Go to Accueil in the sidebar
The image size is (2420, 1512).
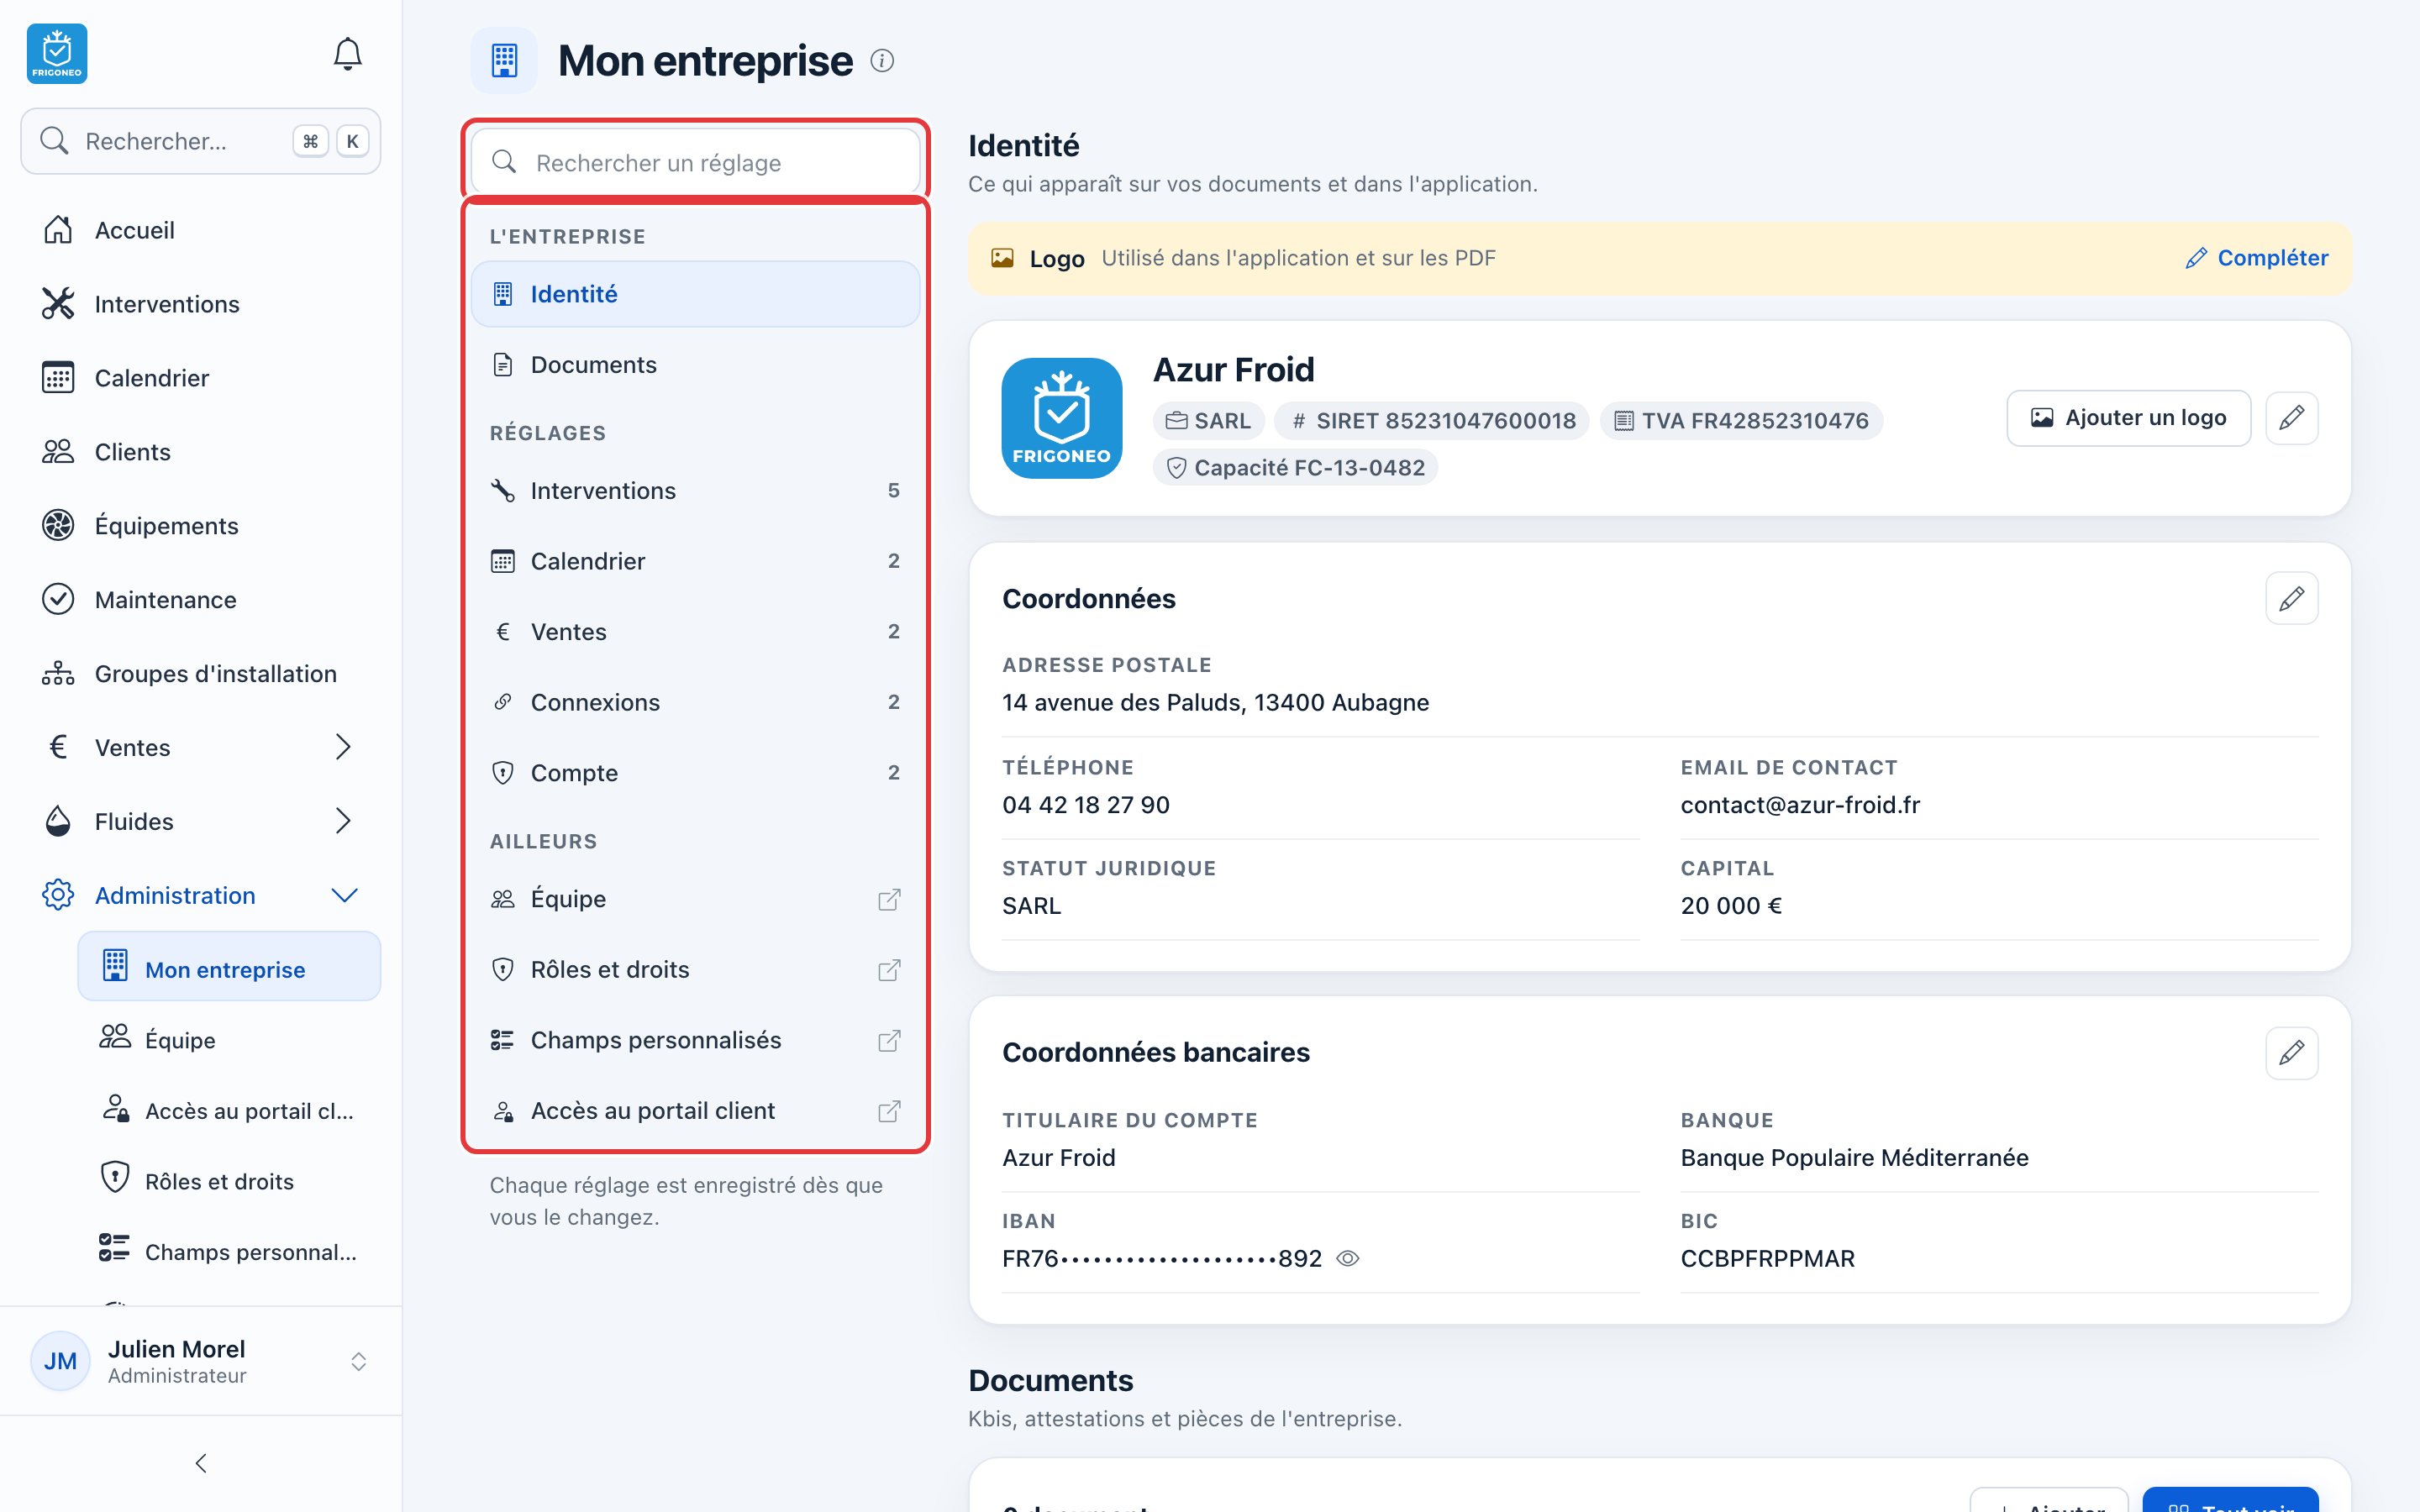[x=201, y=230]
